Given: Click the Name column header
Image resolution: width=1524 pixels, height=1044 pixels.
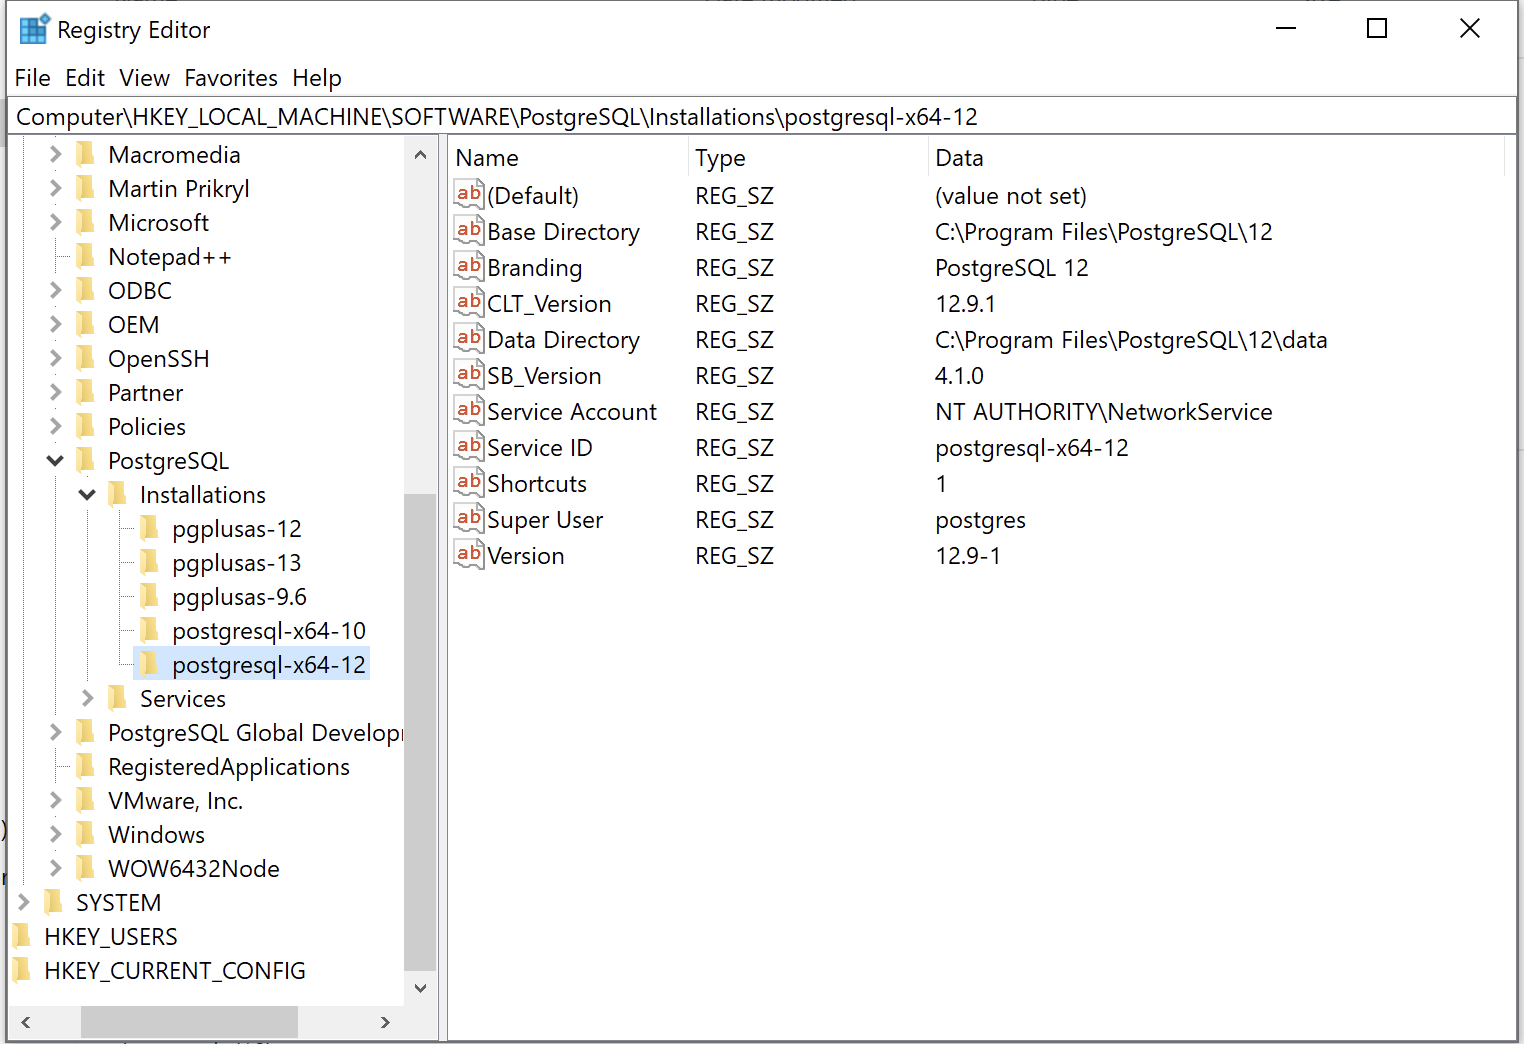Looking at the screenshot, I should pos(487,158).
